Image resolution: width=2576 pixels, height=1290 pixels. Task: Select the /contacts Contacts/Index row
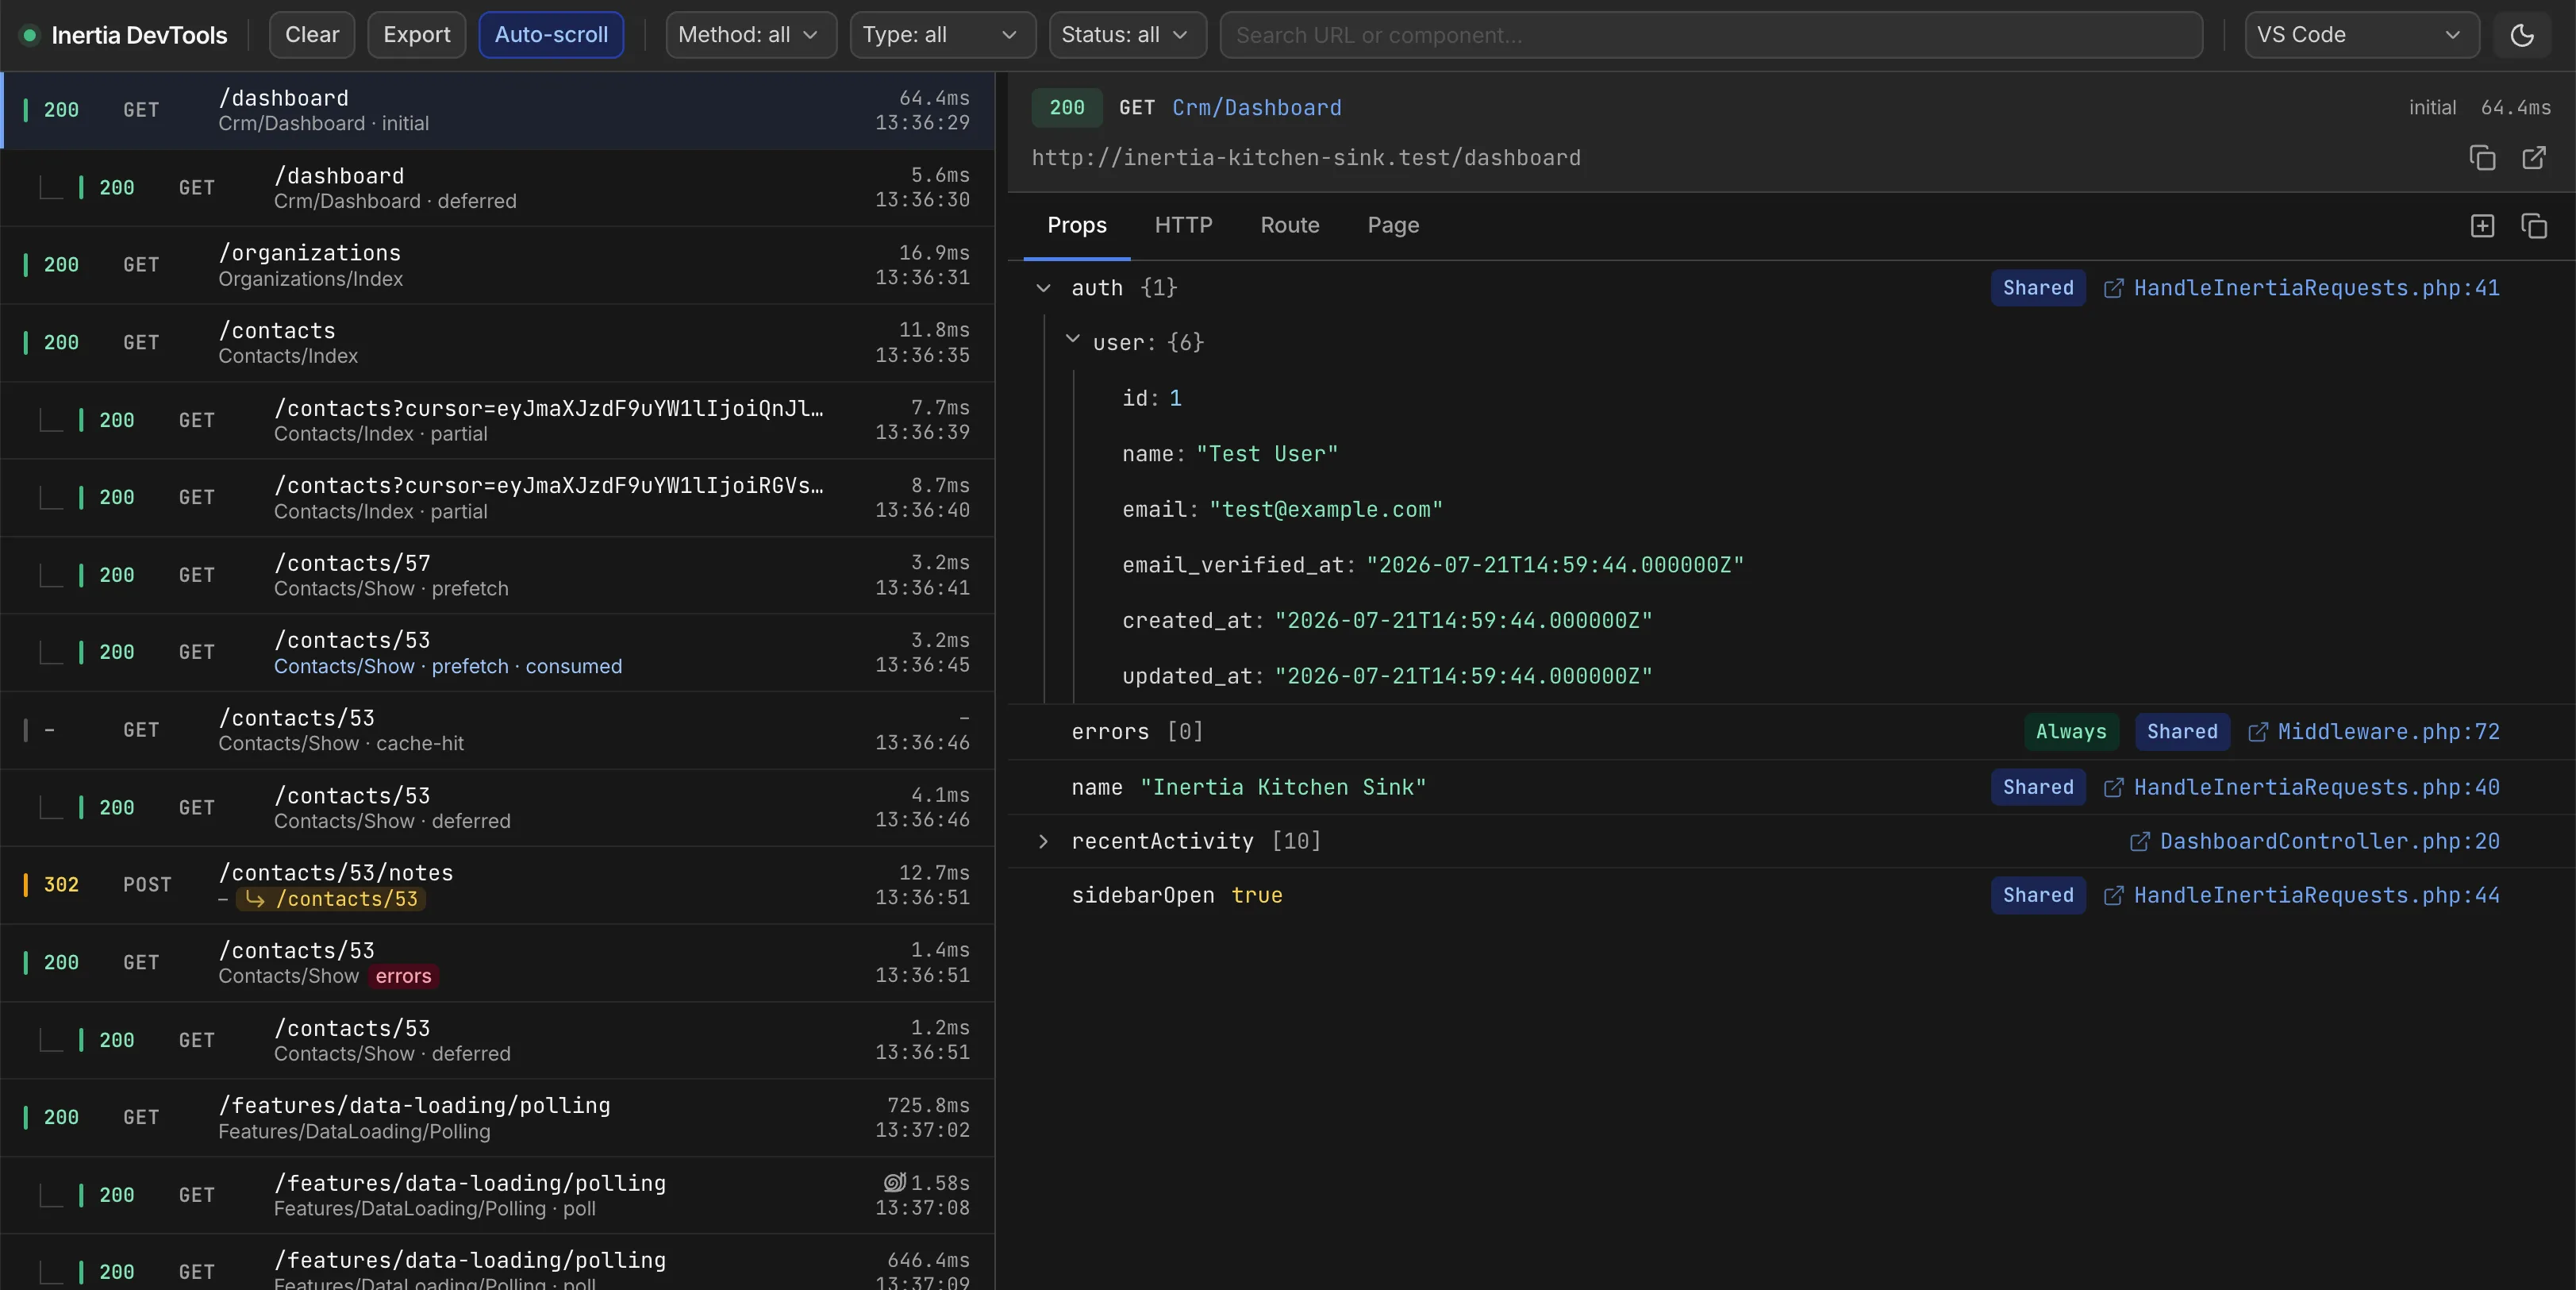[x=497, y=343]
